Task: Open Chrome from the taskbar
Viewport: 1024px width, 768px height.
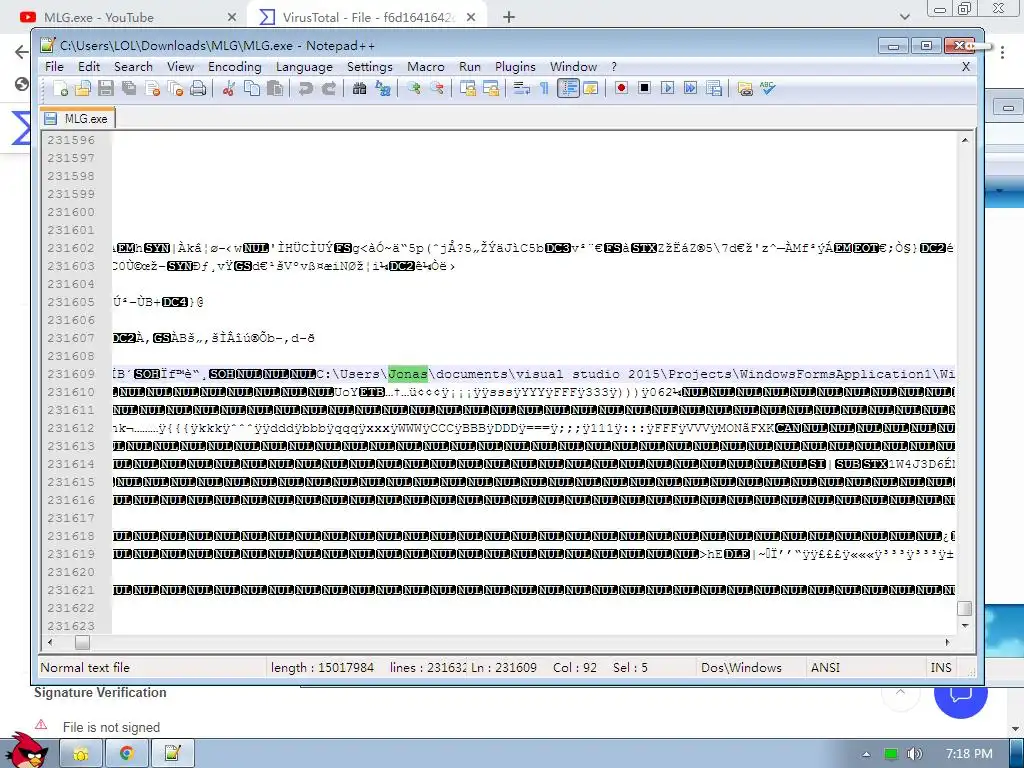Action: [127, 754]
